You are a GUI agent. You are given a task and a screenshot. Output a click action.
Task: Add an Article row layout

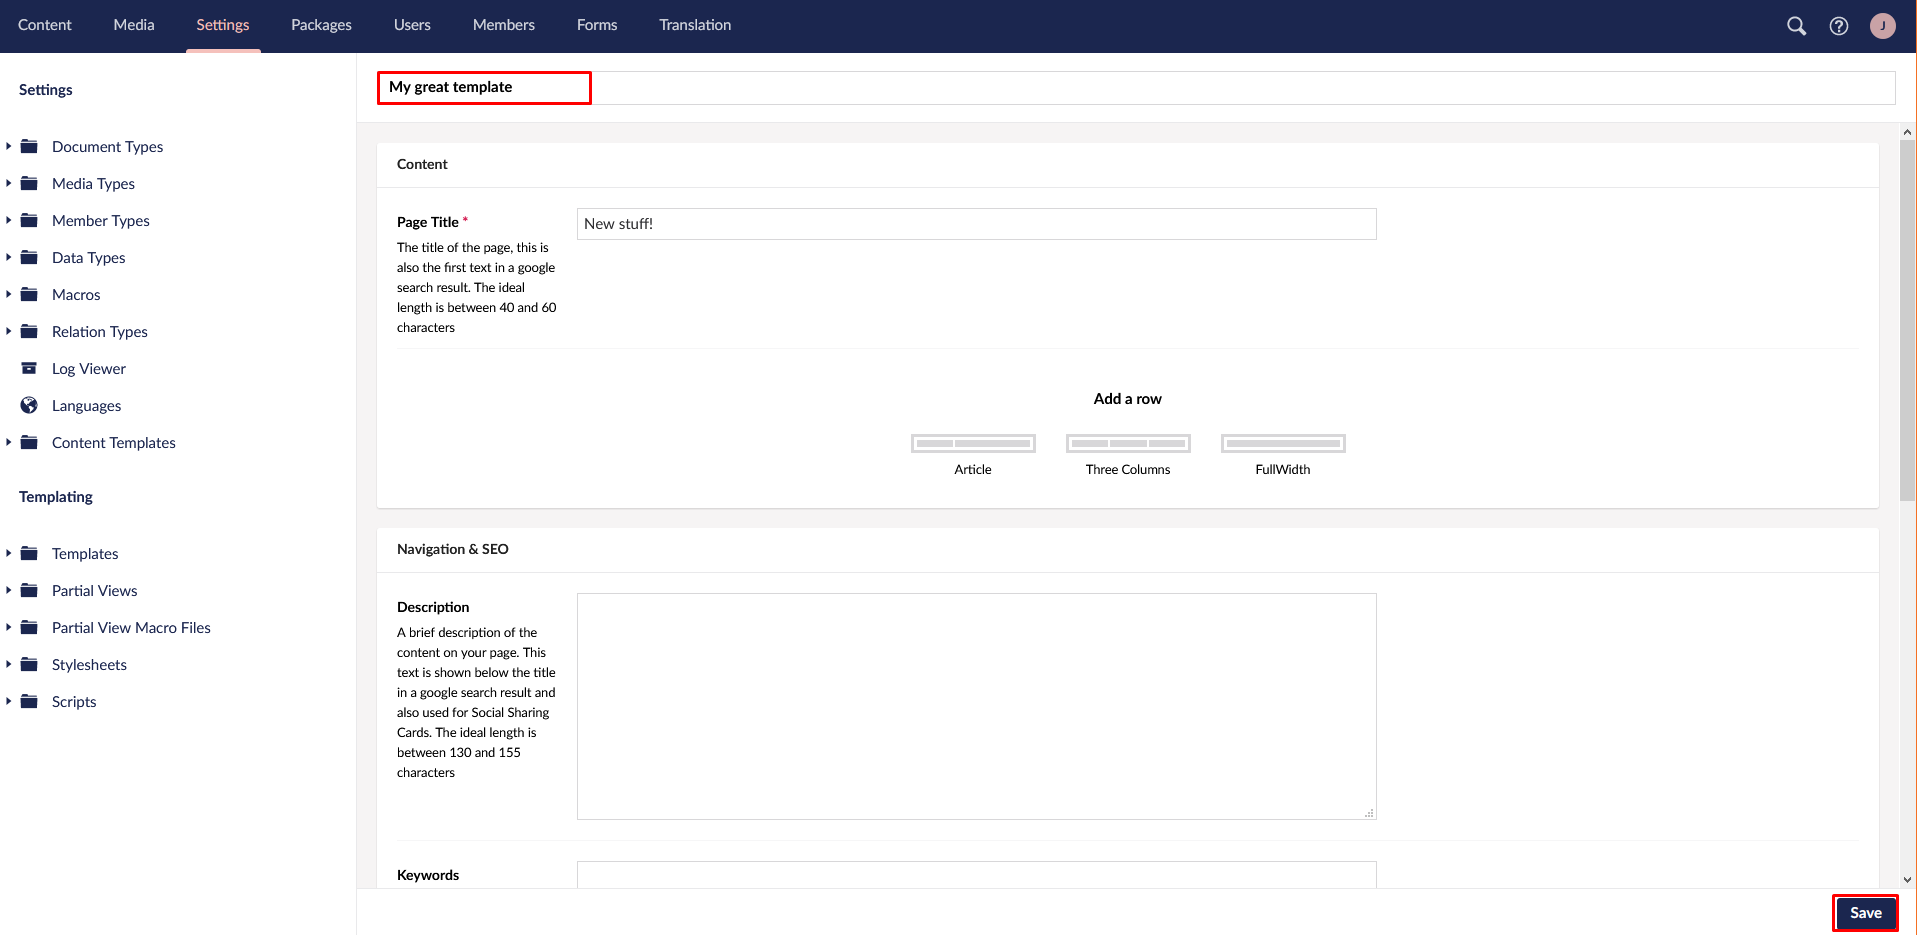click(x=973, y=455)
